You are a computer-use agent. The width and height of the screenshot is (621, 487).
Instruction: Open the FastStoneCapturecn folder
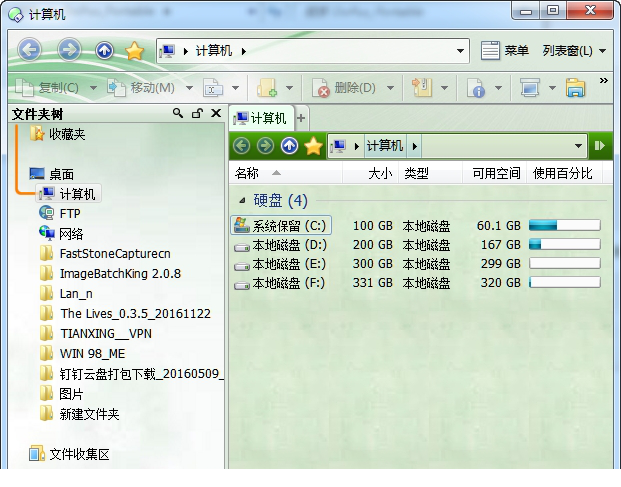(x=105, y=253)
